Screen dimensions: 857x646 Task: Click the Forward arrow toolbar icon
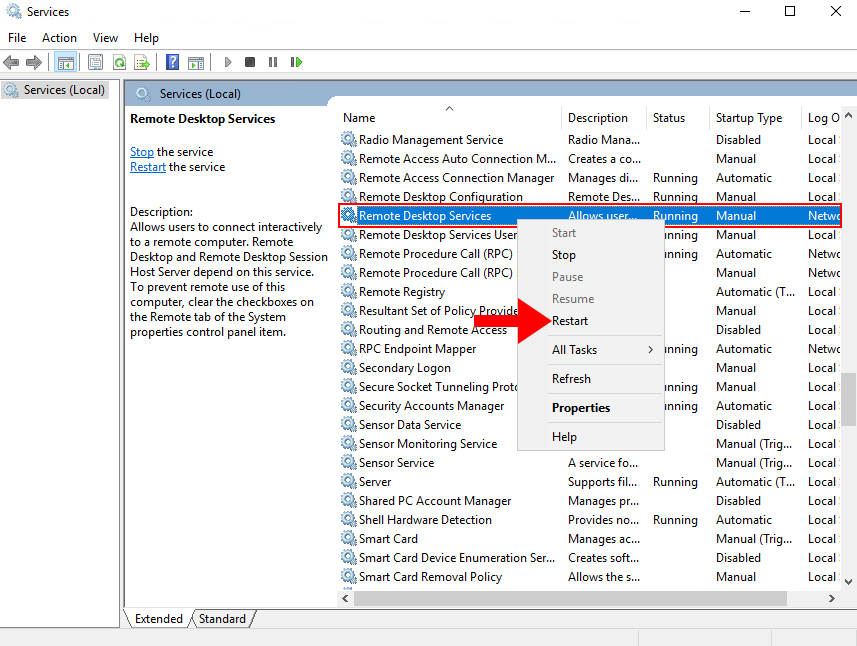click(x=34, y=62)
